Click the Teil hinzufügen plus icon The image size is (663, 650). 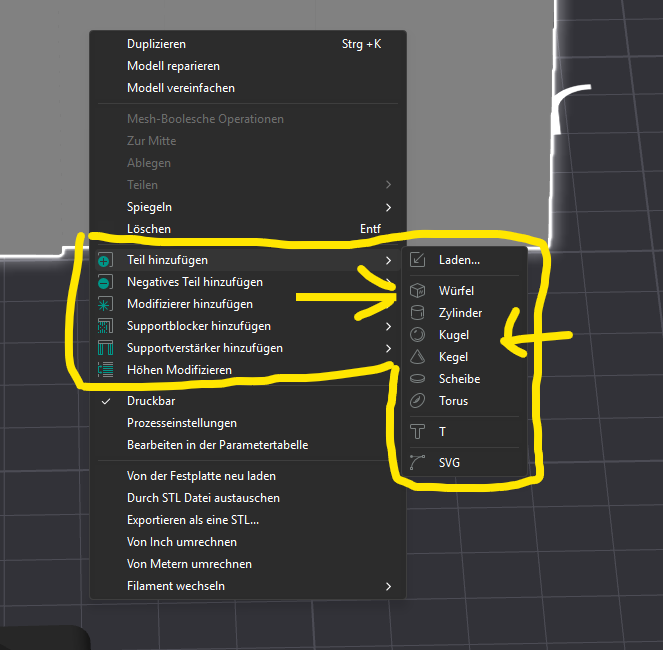pos(105,260)
